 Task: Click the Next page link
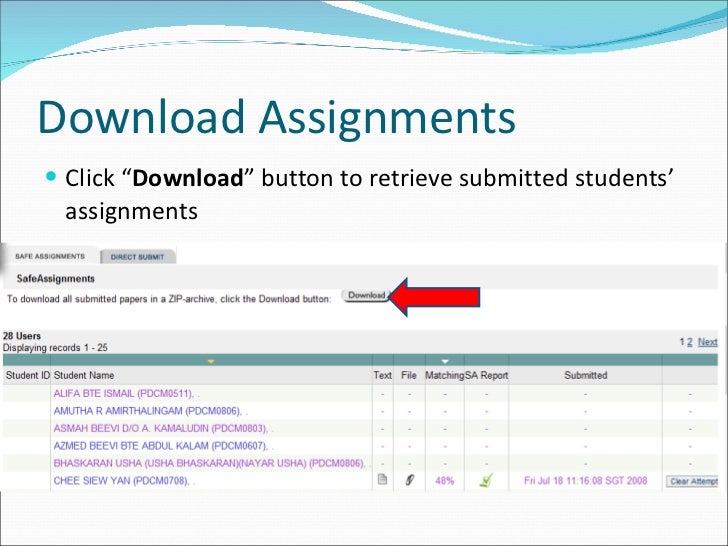coord(708,342)
